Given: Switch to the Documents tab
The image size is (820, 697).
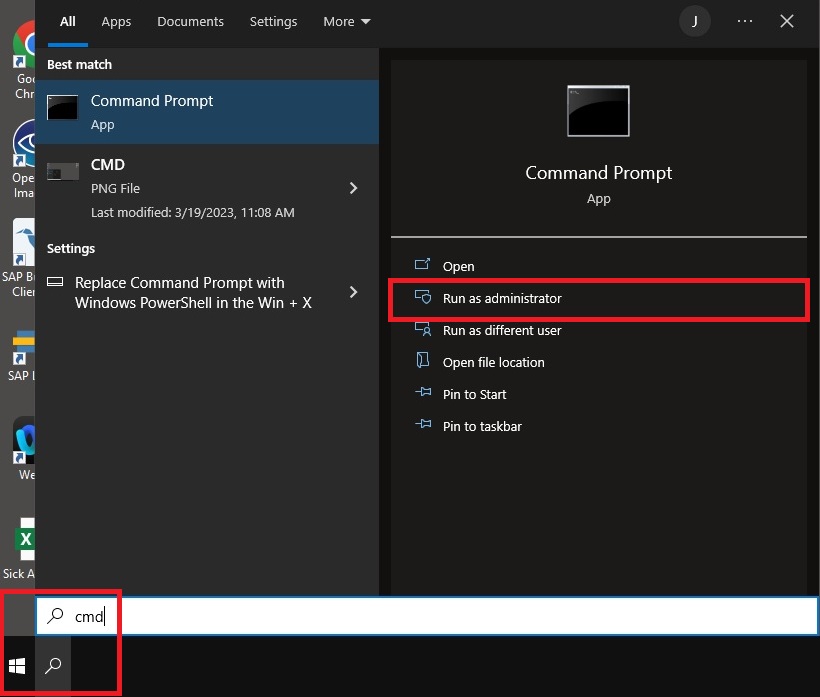Looking at the screenshot, I should point(190,21).
